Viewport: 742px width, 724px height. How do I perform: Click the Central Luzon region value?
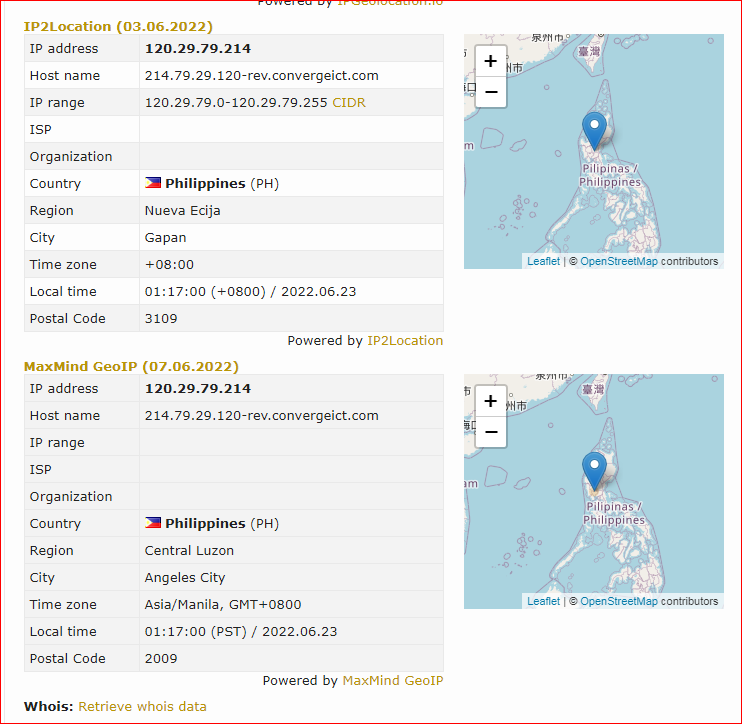[189, 550]
